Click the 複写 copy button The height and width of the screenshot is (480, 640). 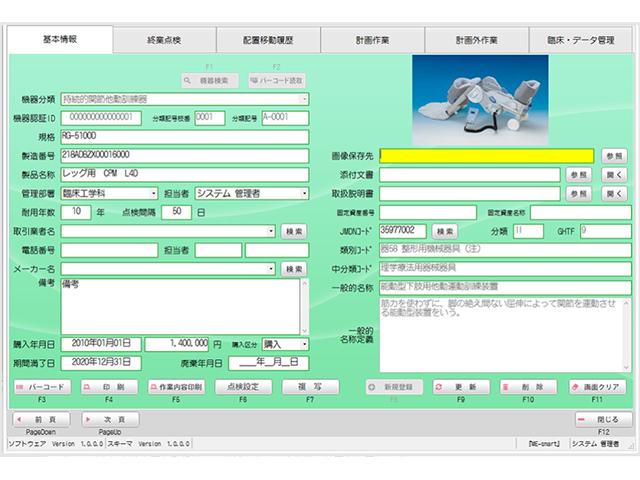(x=311, y=387)
